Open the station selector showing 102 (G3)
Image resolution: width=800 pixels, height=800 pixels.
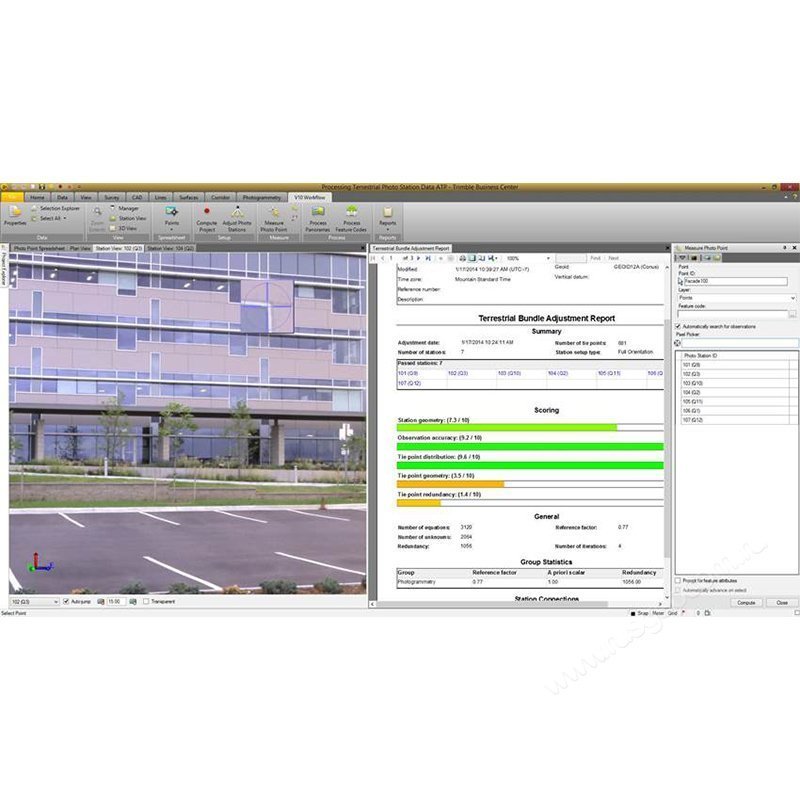pyautogui.click(x=32, y=601)
